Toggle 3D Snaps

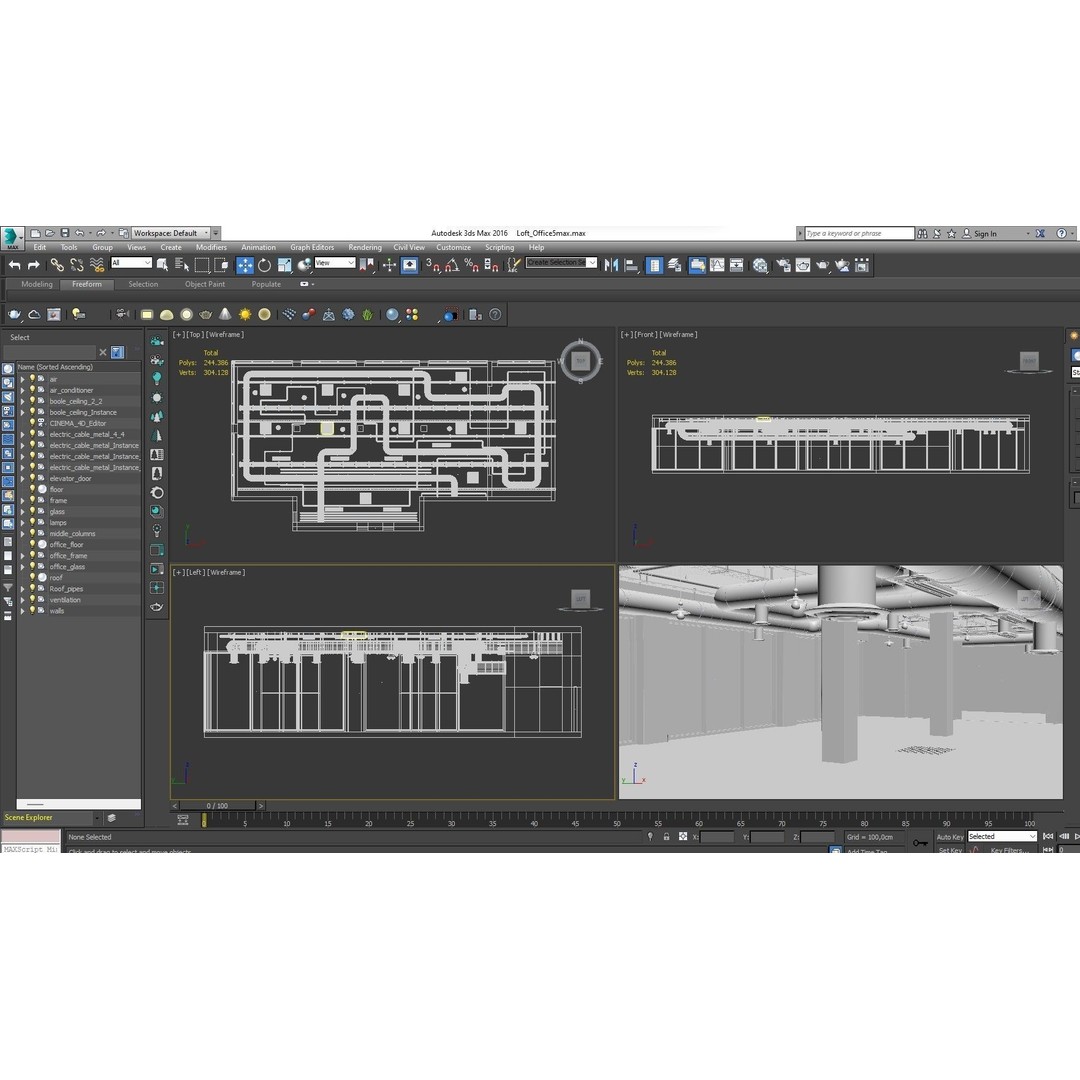432,265
